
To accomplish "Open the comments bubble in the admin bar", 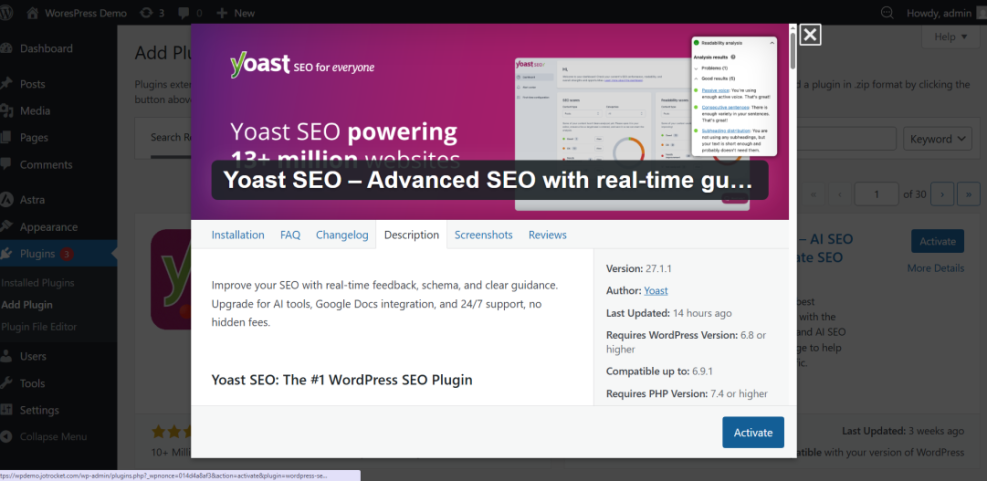I will 191,13.
